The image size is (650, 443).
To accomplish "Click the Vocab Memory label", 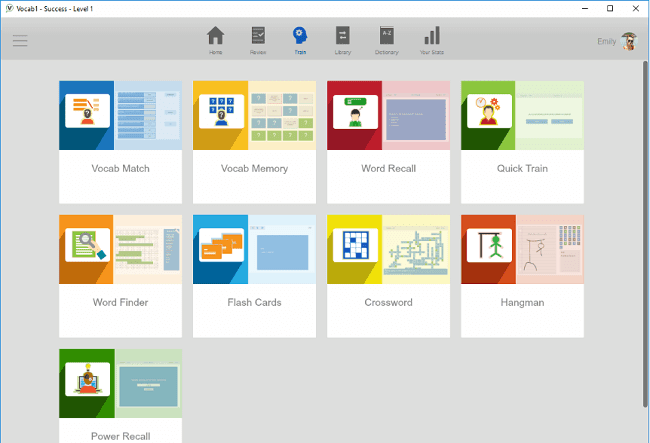I will tap(255, 169).
